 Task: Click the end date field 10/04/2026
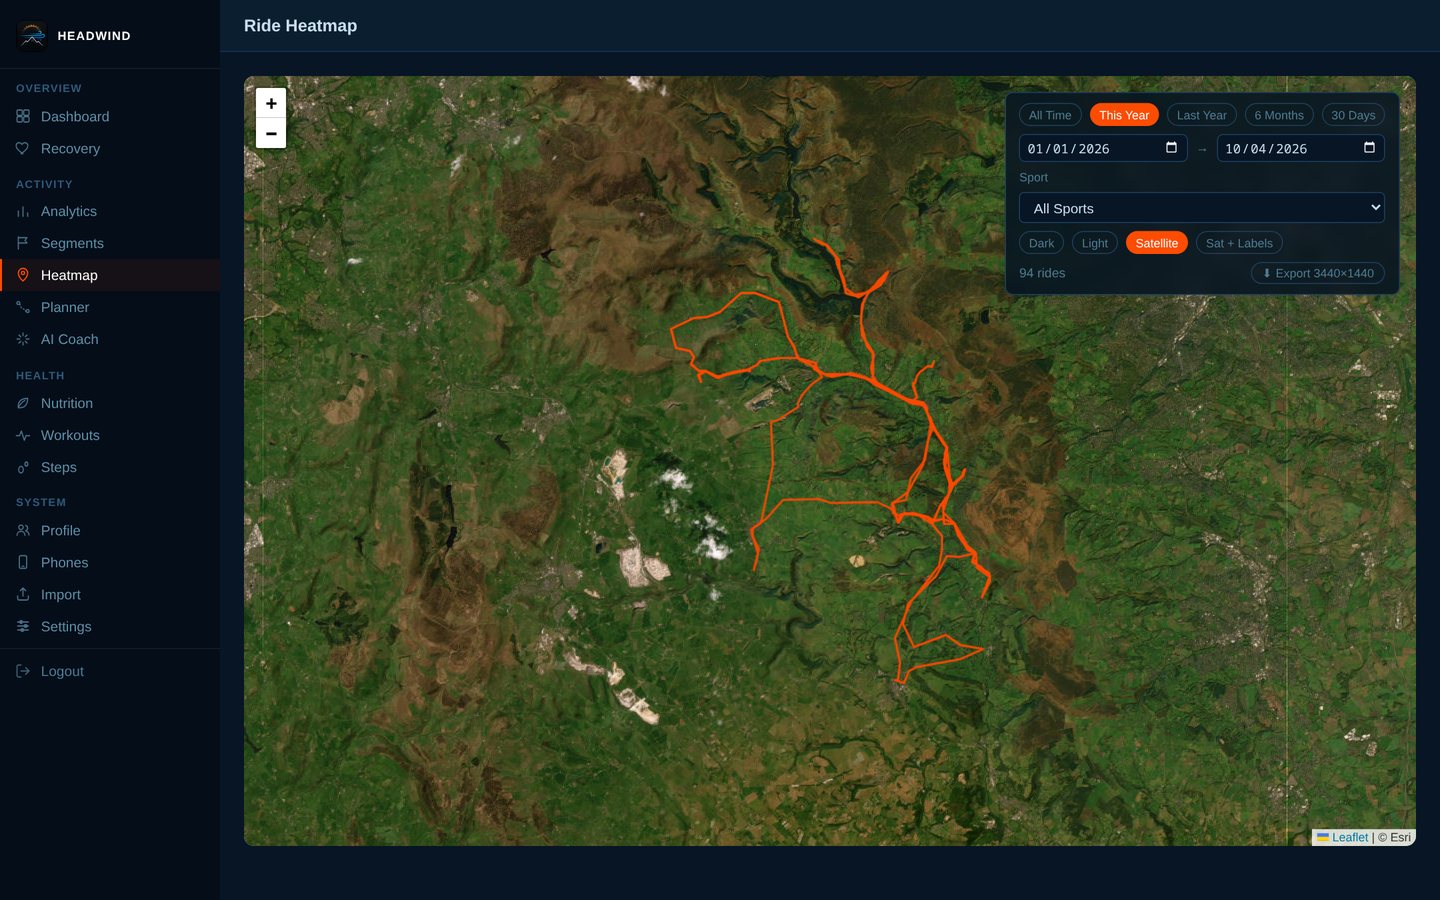(x=1301, y=148)
